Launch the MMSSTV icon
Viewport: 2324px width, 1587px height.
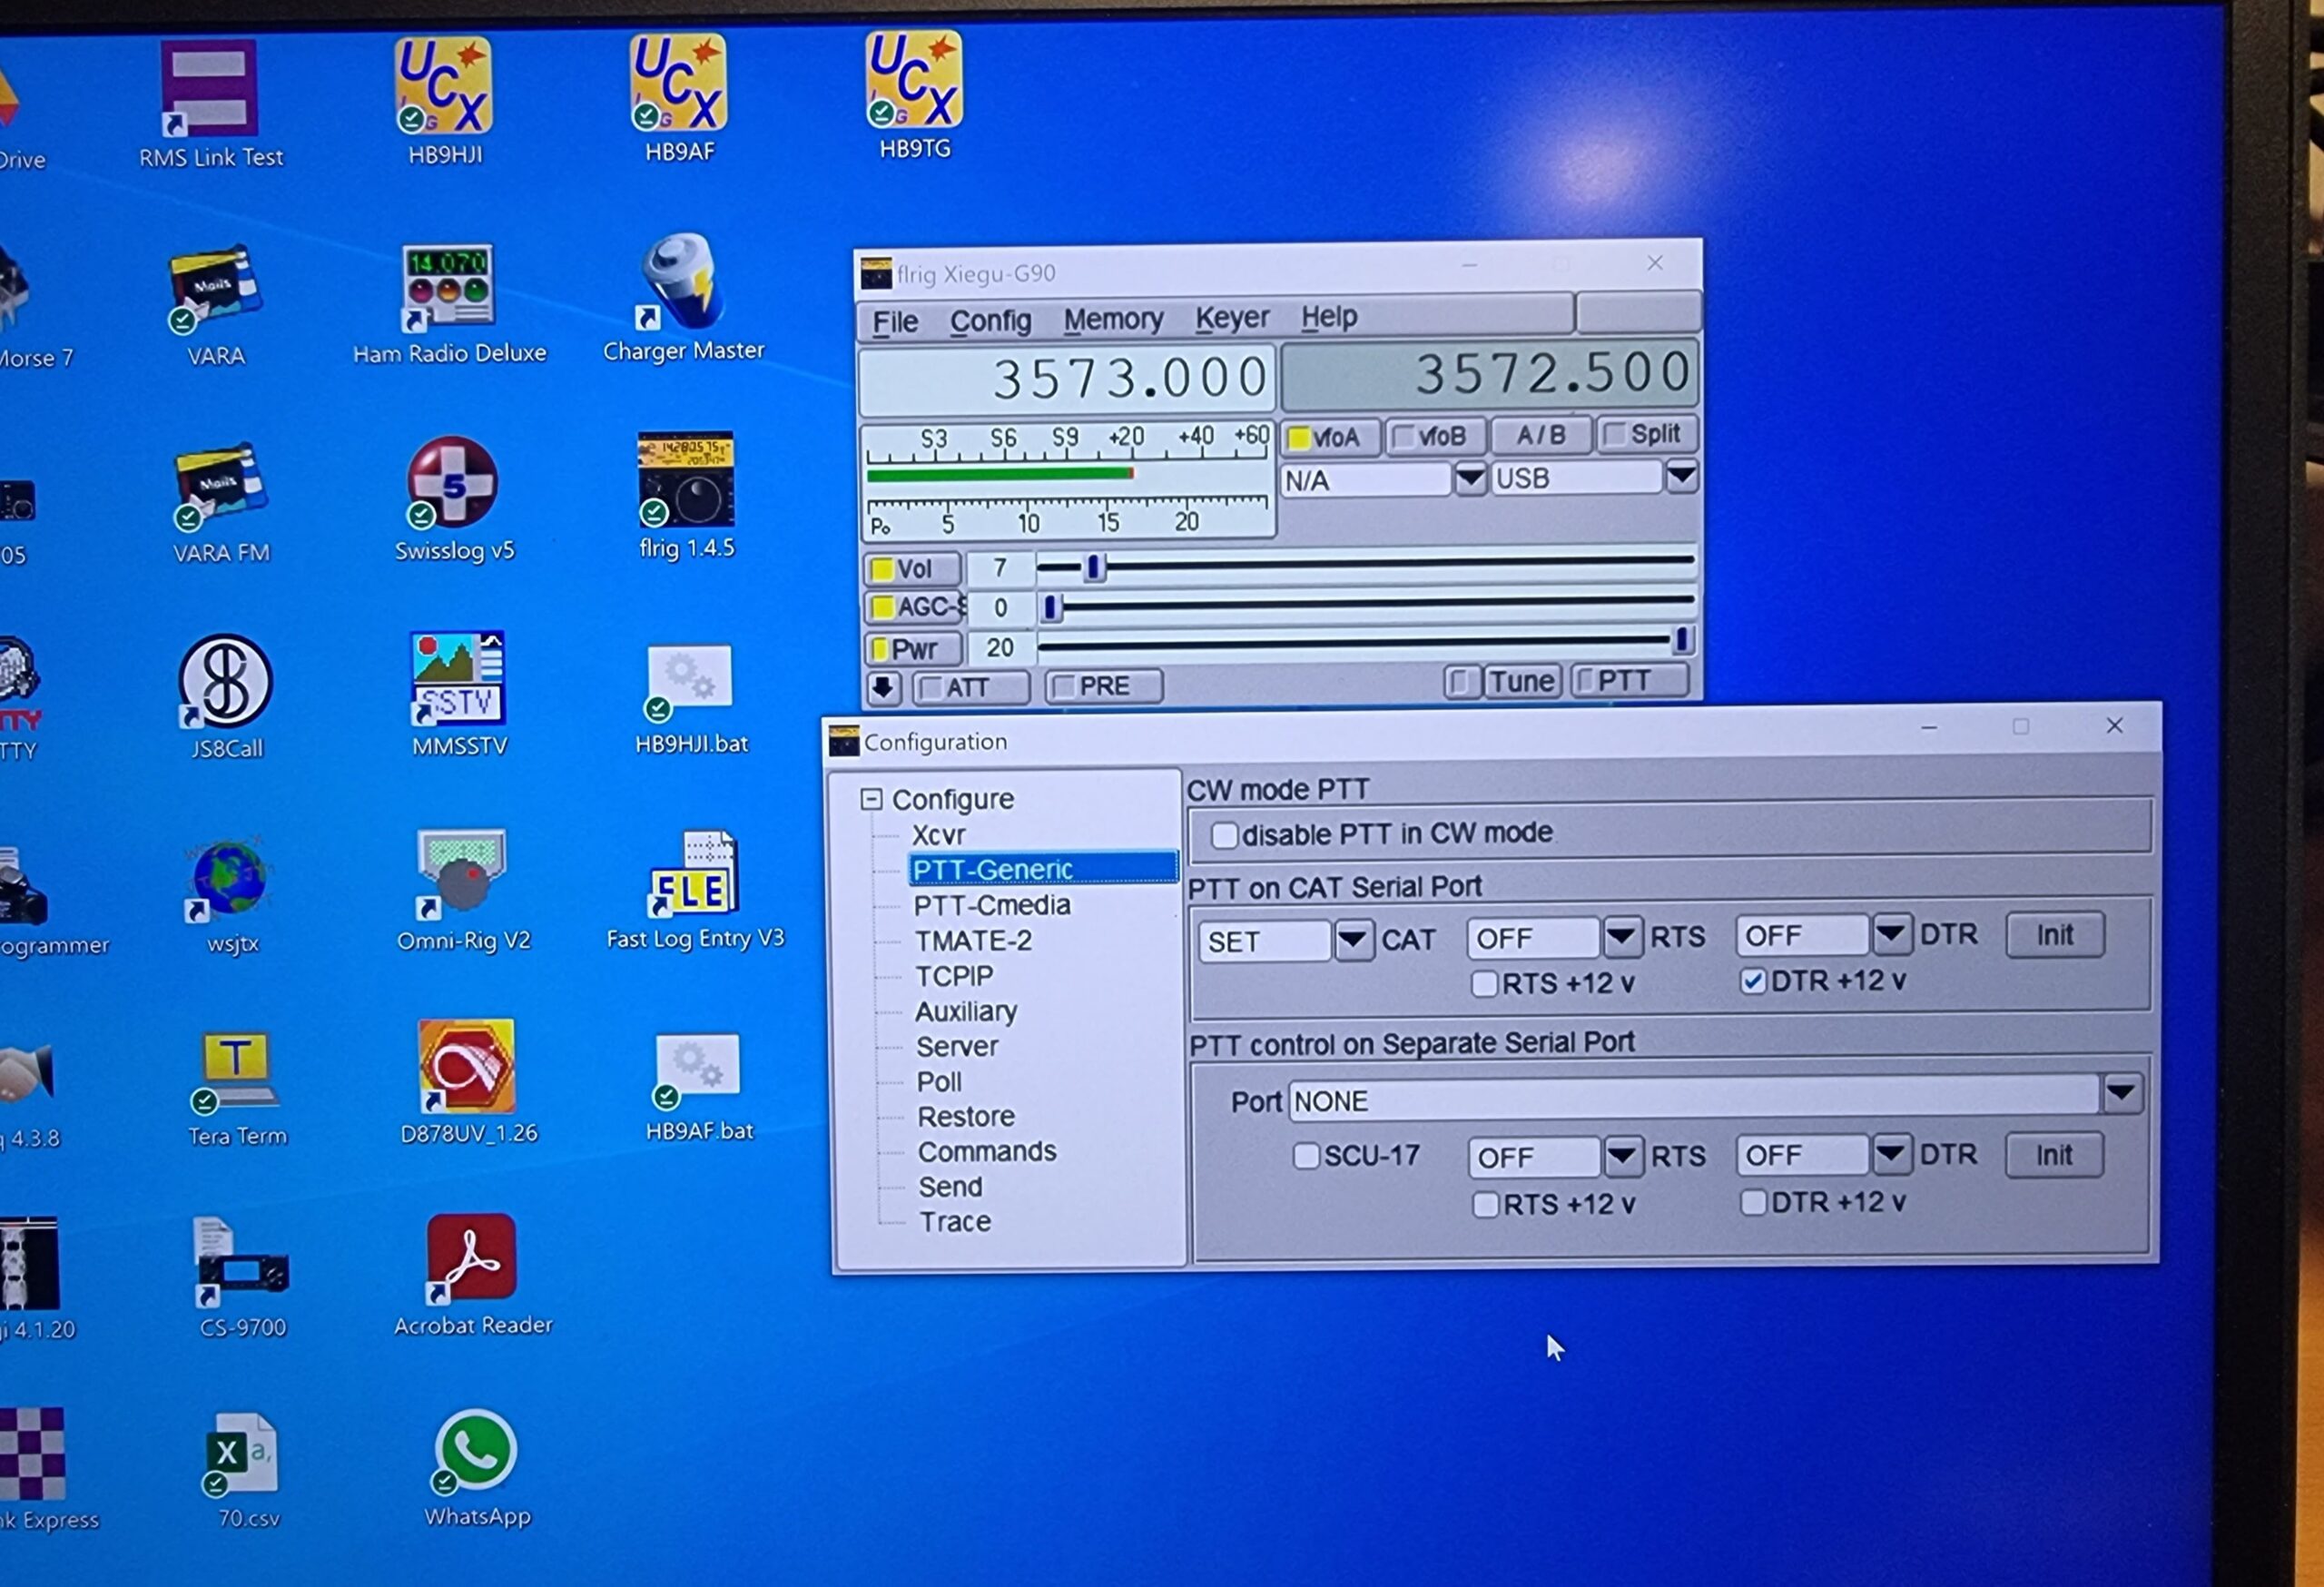point(457,679)
